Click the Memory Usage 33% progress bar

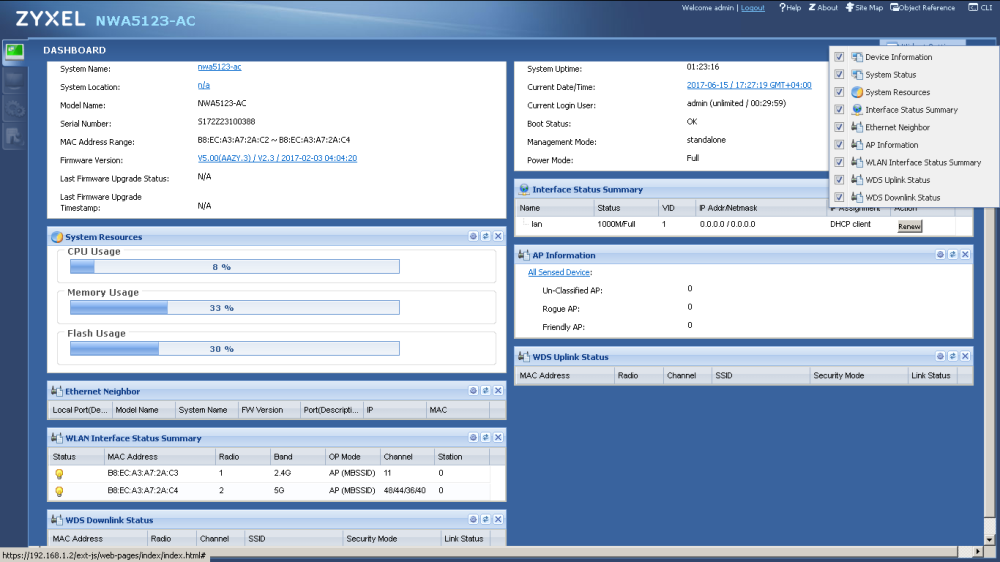pyautogui.click(x=235, y=307)
